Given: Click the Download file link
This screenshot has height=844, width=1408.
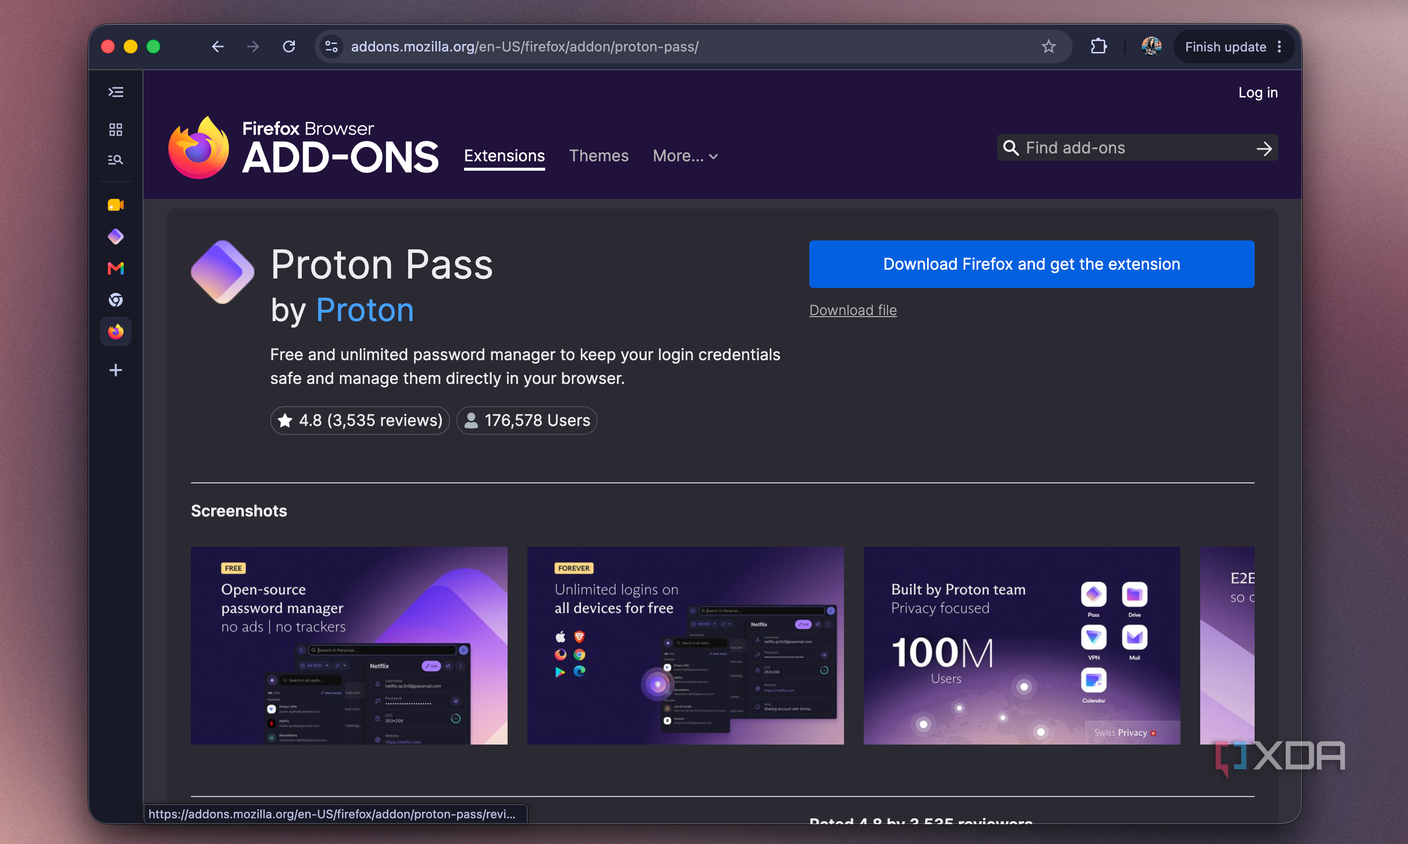Looking at the screenshot, I should (853, 310).
